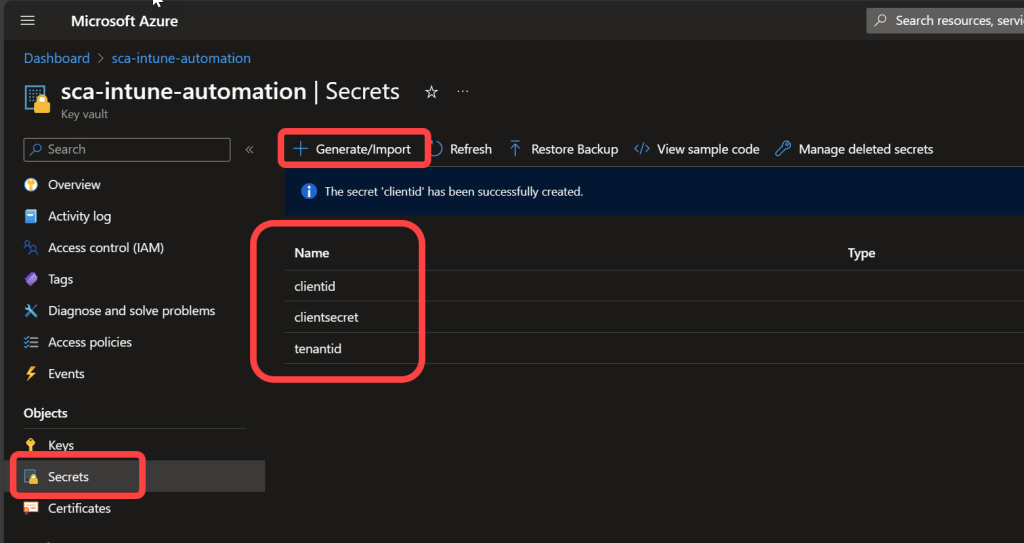1024x543 pixels.
Task: Click the favorite star icon beside Secrets
Action: click(431, 92)
